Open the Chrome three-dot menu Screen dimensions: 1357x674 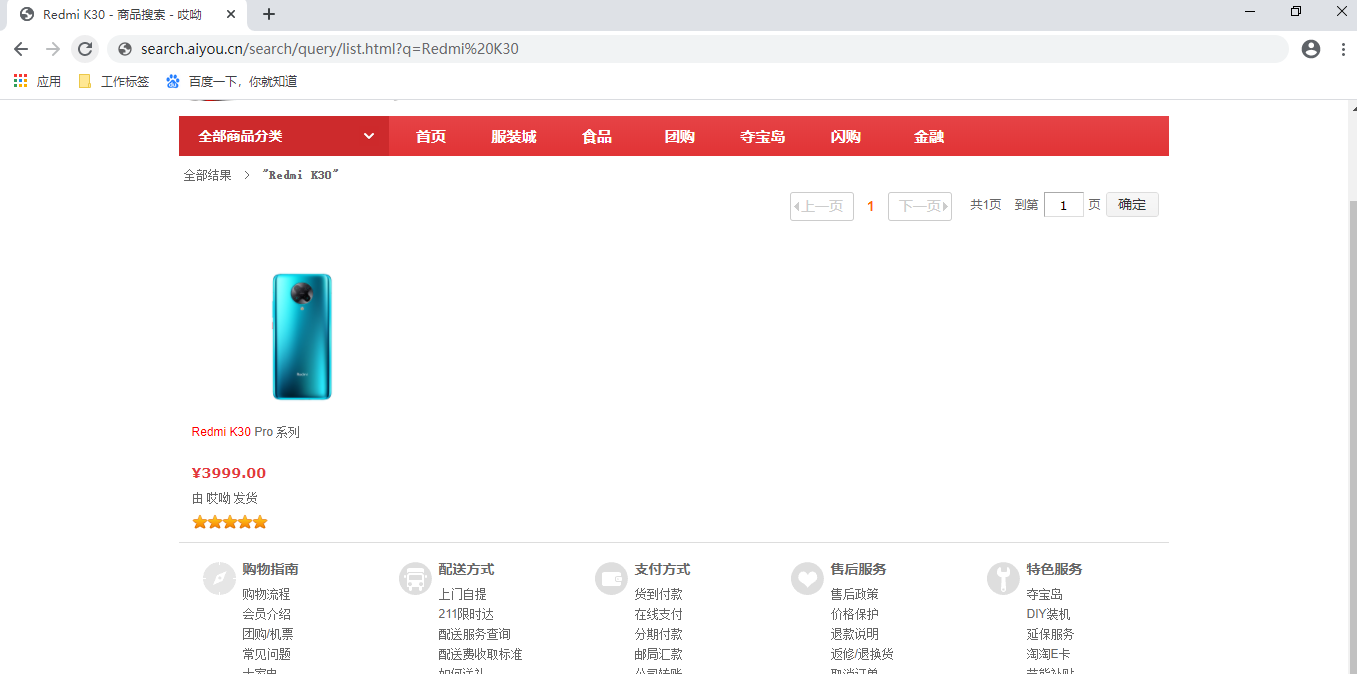1342,49
